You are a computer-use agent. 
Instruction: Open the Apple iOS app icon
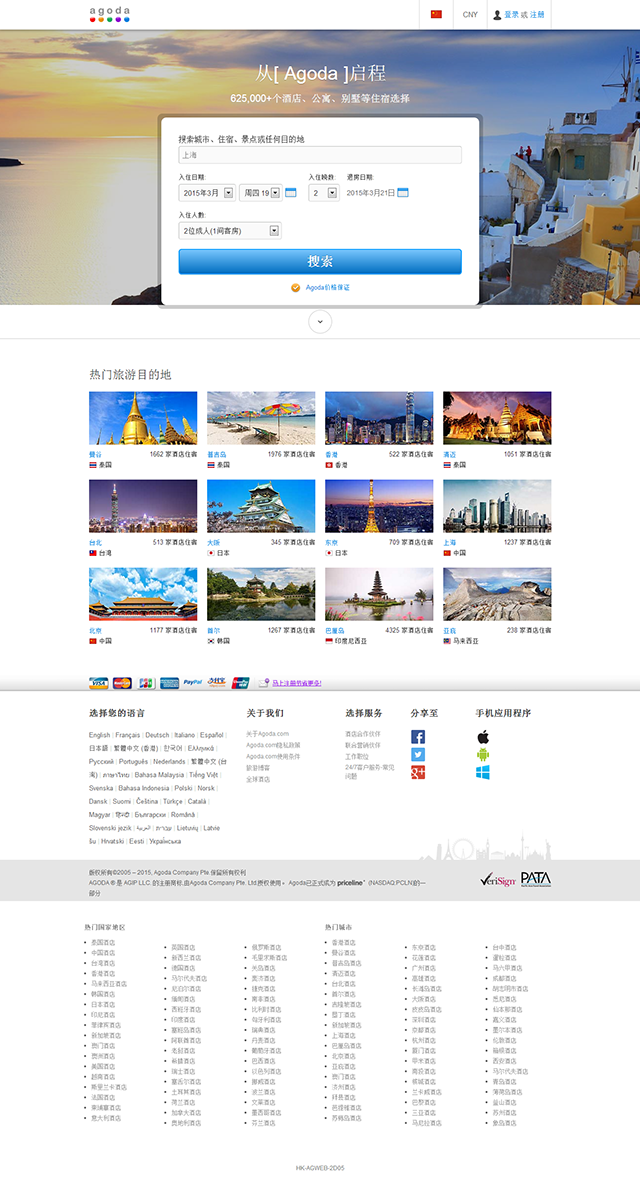click(x=483, y=737)
